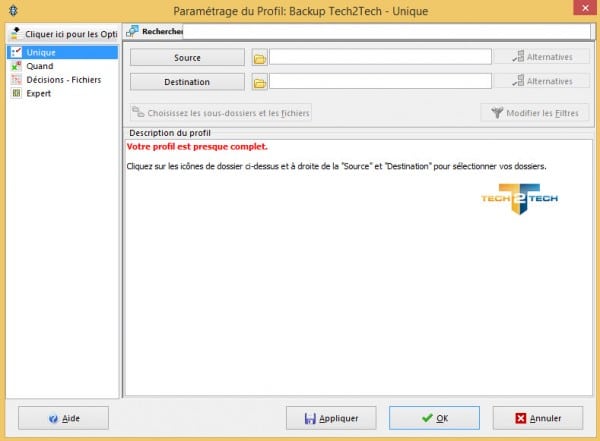
Task: Click the application icon in the title bar
Action: (x=11, y=11)
